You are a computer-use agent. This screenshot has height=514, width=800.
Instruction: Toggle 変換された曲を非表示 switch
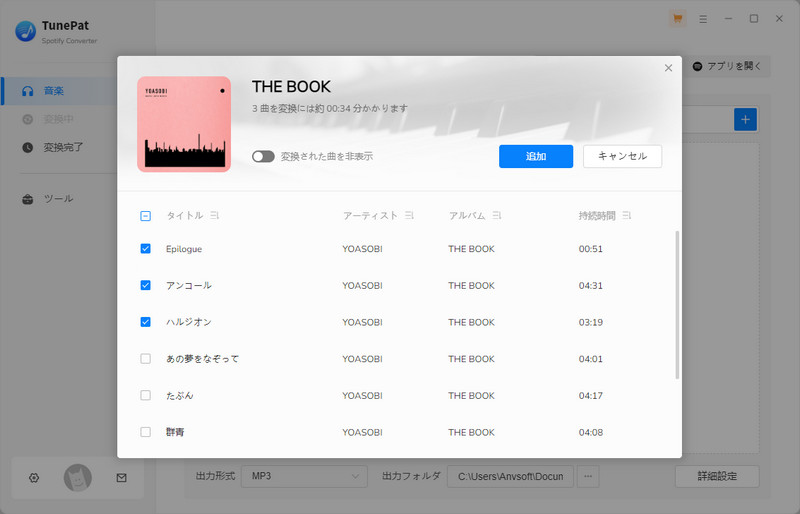(x=263, y=156)
